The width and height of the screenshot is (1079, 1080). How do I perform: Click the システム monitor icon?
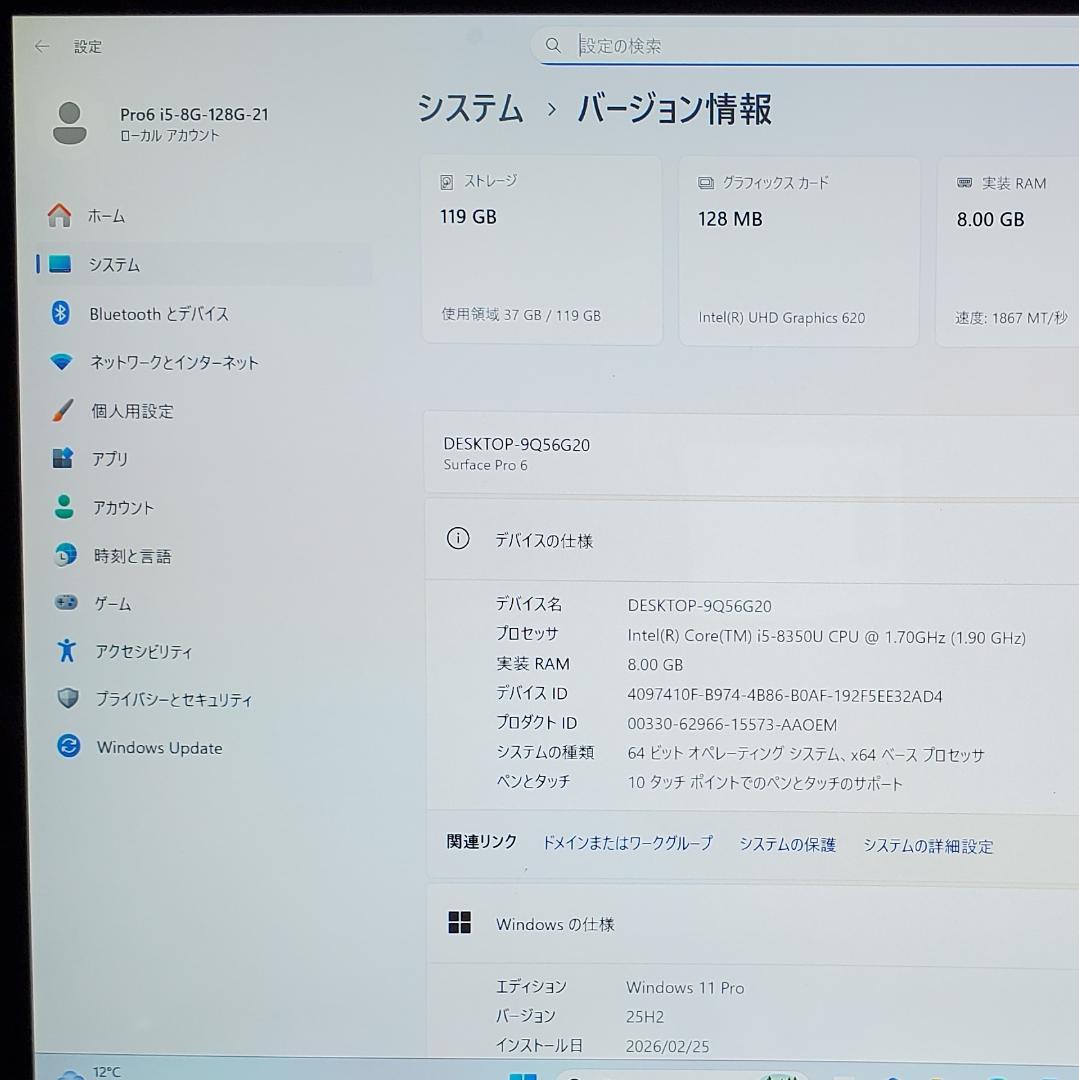click(60, 264)
